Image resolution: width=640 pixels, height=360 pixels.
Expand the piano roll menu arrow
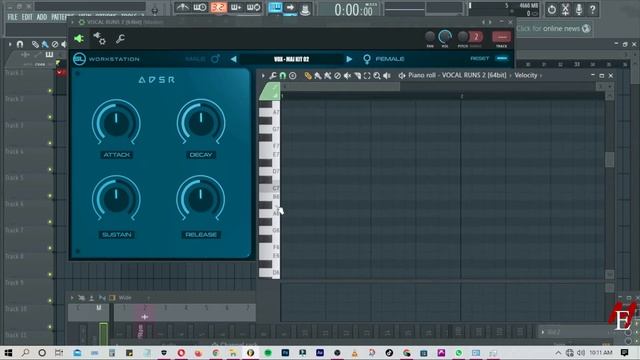[263, 76]
